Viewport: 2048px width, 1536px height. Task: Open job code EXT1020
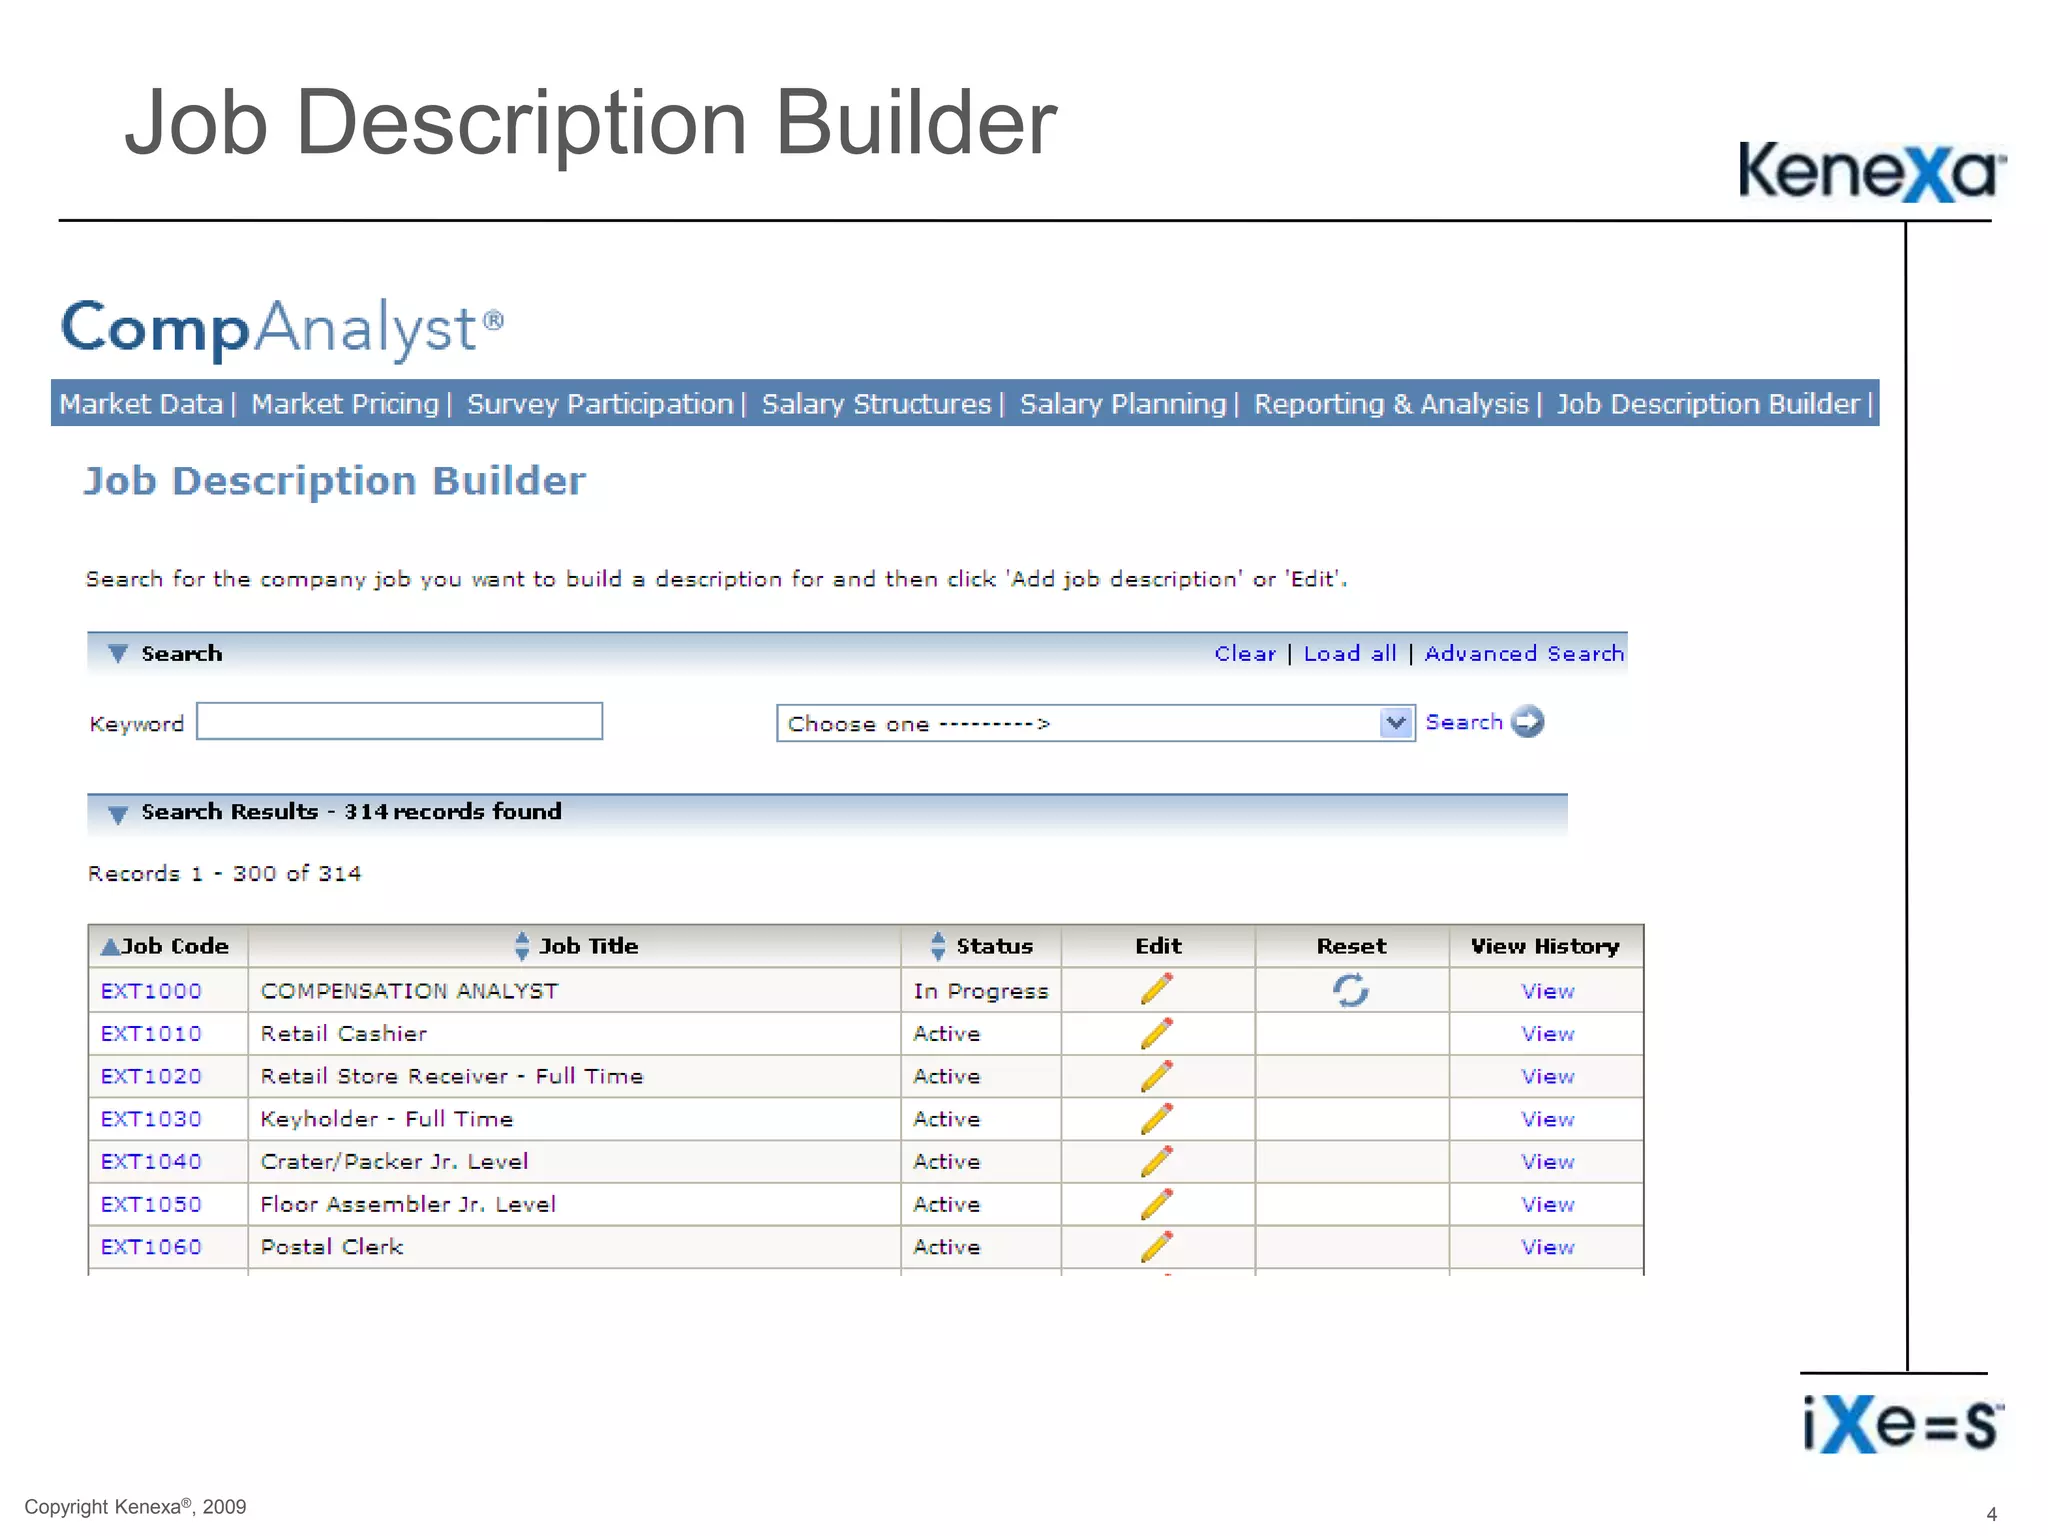(x=151, y=1076)
